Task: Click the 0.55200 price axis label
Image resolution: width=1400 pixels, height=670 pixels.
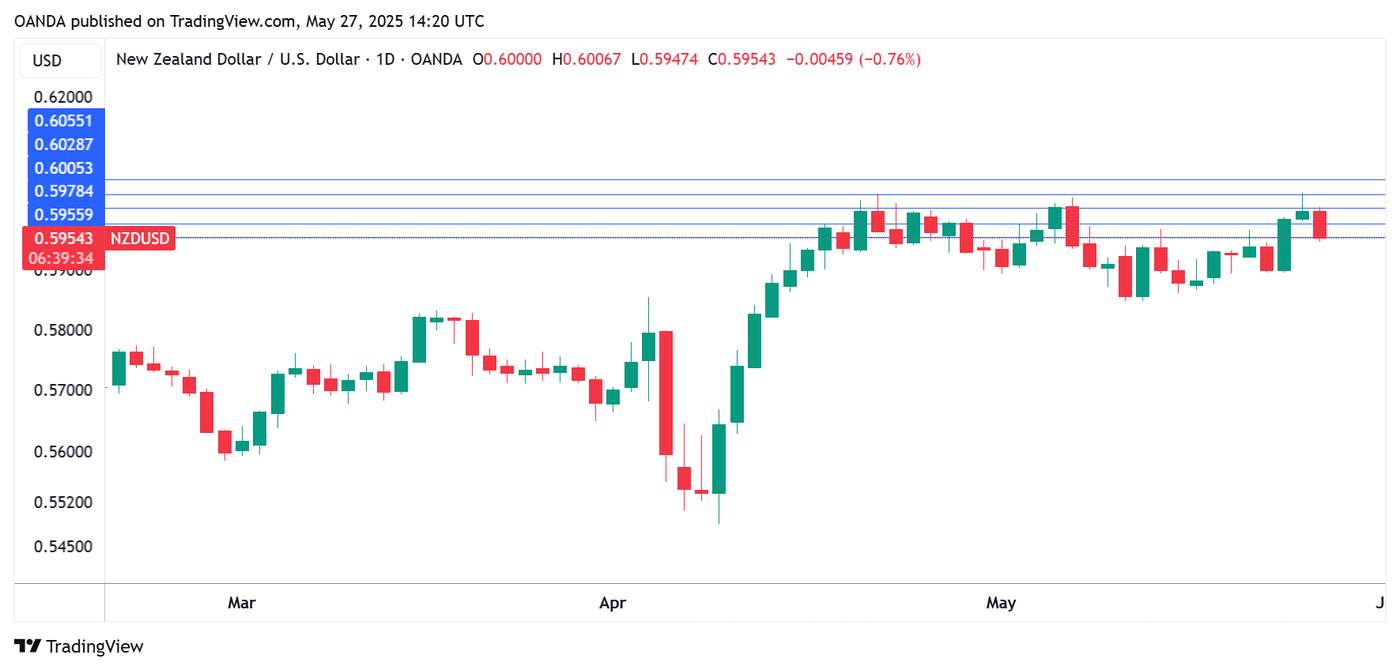Action: 63,501
